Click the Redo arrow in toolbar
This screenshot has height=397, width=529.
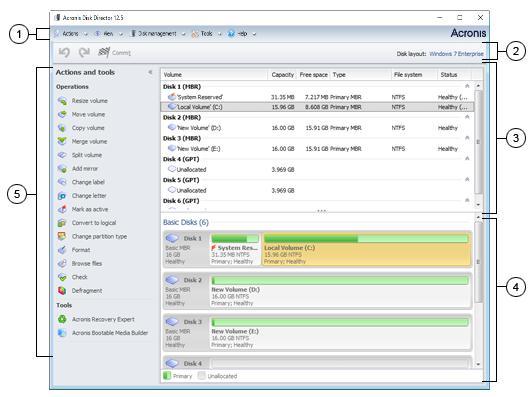tap(84, 52)
